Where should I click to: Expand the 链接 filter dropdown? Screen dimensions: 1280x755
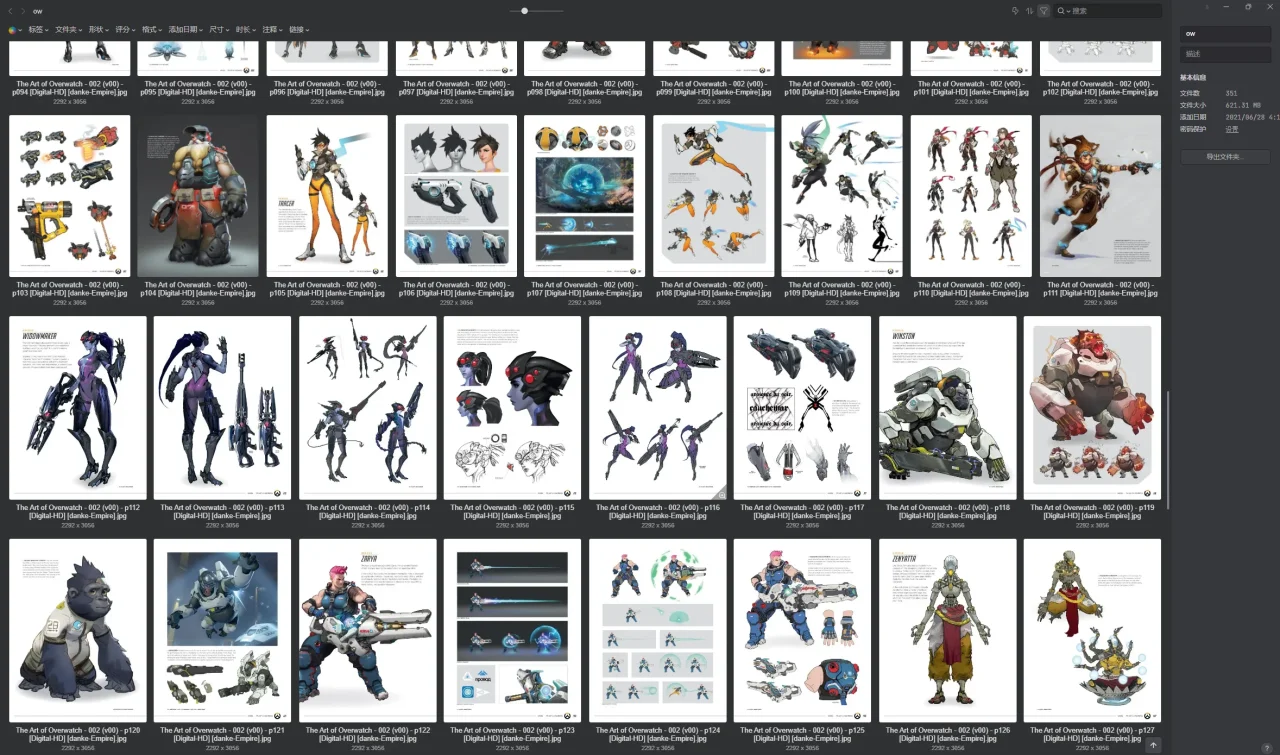pos(299,30)
